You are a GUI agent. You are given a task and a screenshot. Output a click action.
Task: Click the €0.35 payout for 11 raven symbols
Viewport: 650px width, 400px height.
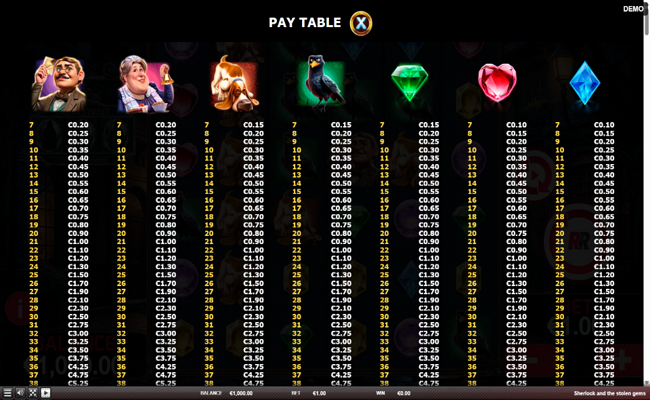(341, 158)
